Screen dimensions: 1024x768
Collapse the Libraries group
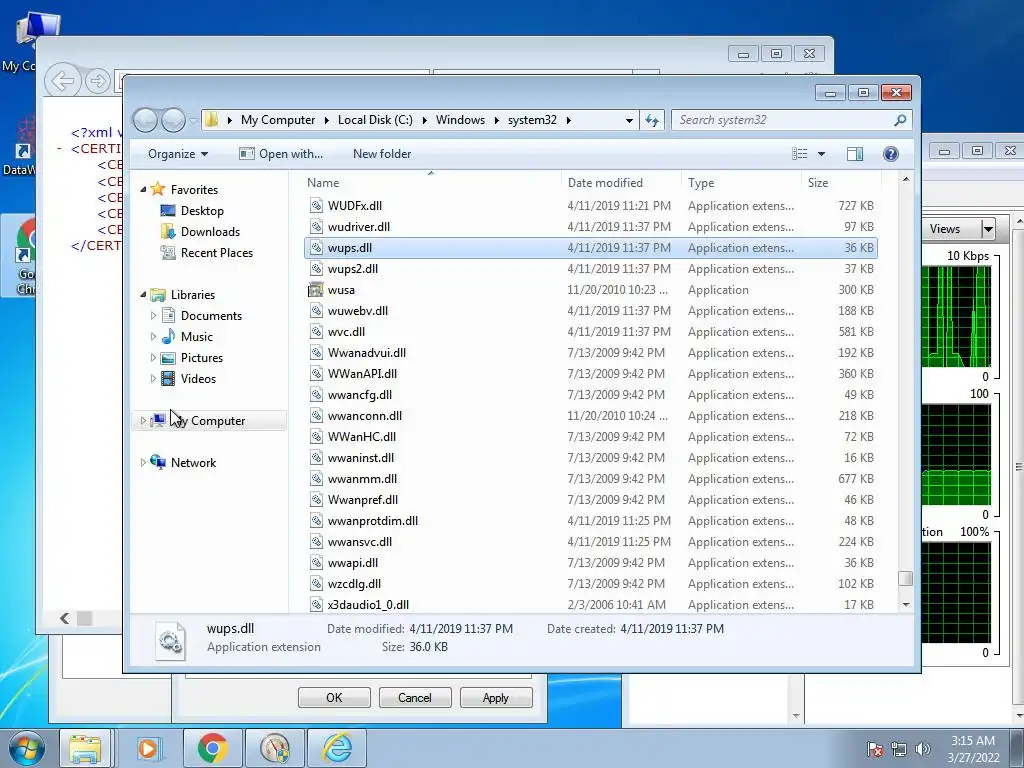pyautogui.click(x=143, y=295)
